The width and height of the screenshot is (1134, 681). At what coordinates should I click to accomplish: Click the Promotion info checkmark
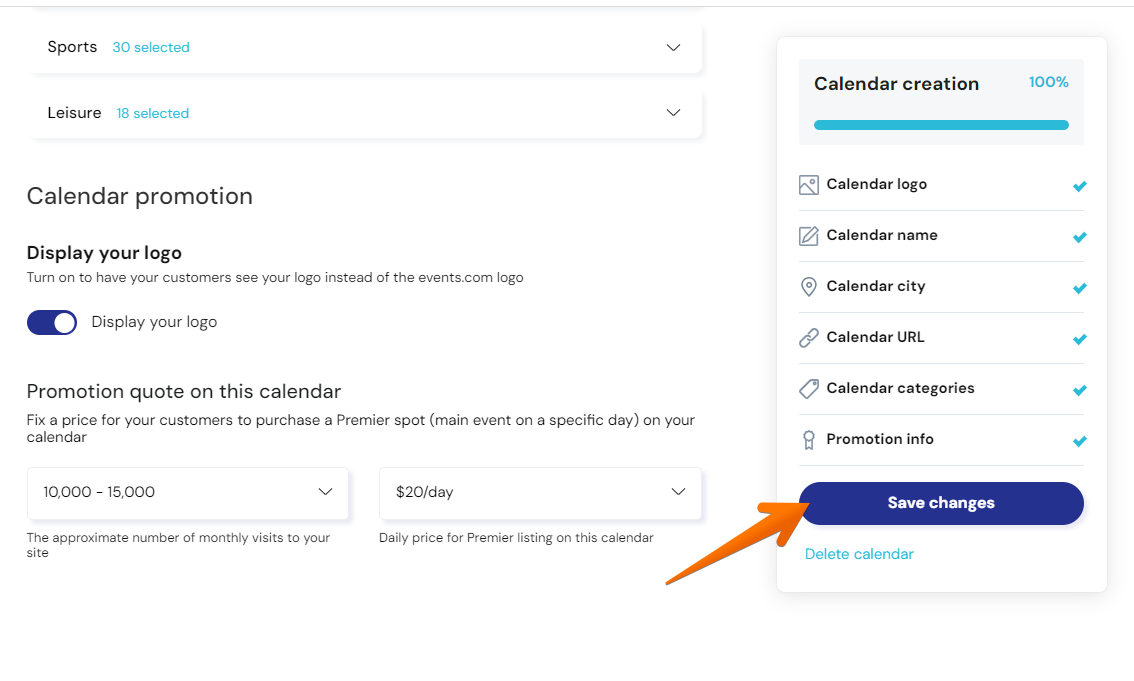pos(1079,441)
